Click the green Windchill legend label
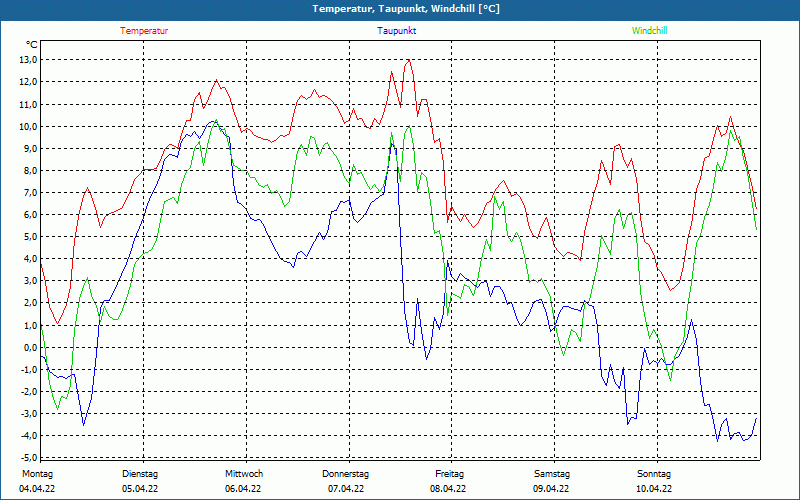The width and height of the screenshot is (800, 500). pyautogui.click(x=649, y=31)
